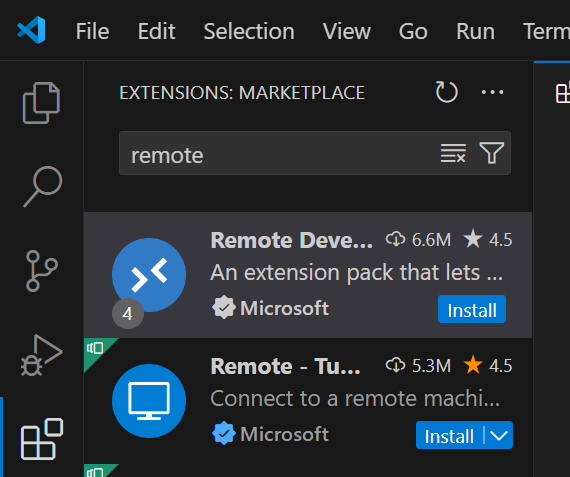
Task: Select the Remote - Tu... extension title
Action: (286, 366)
